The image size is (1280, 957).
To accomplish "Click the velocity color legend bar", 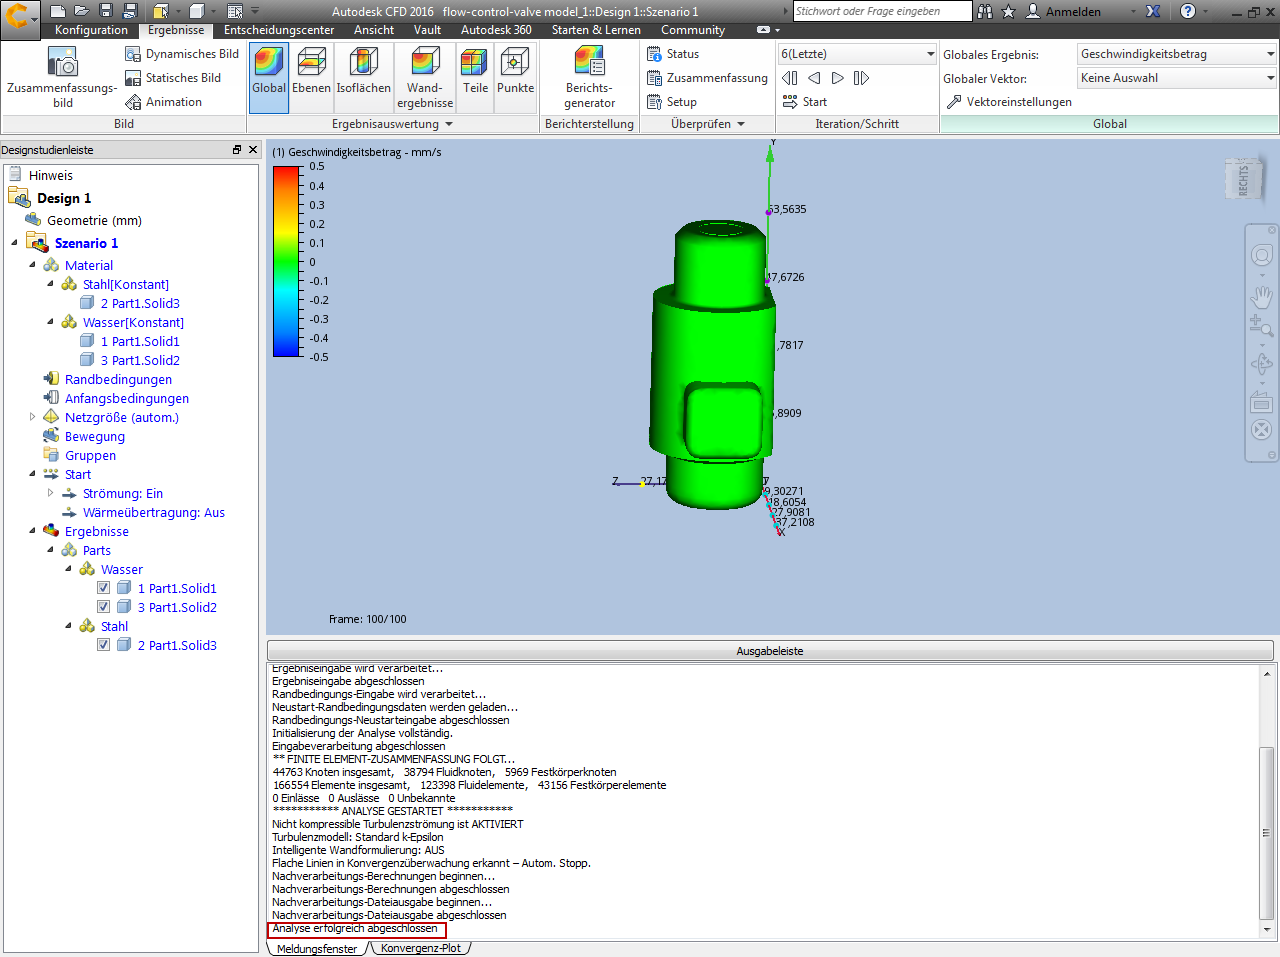I will point(287,261).
